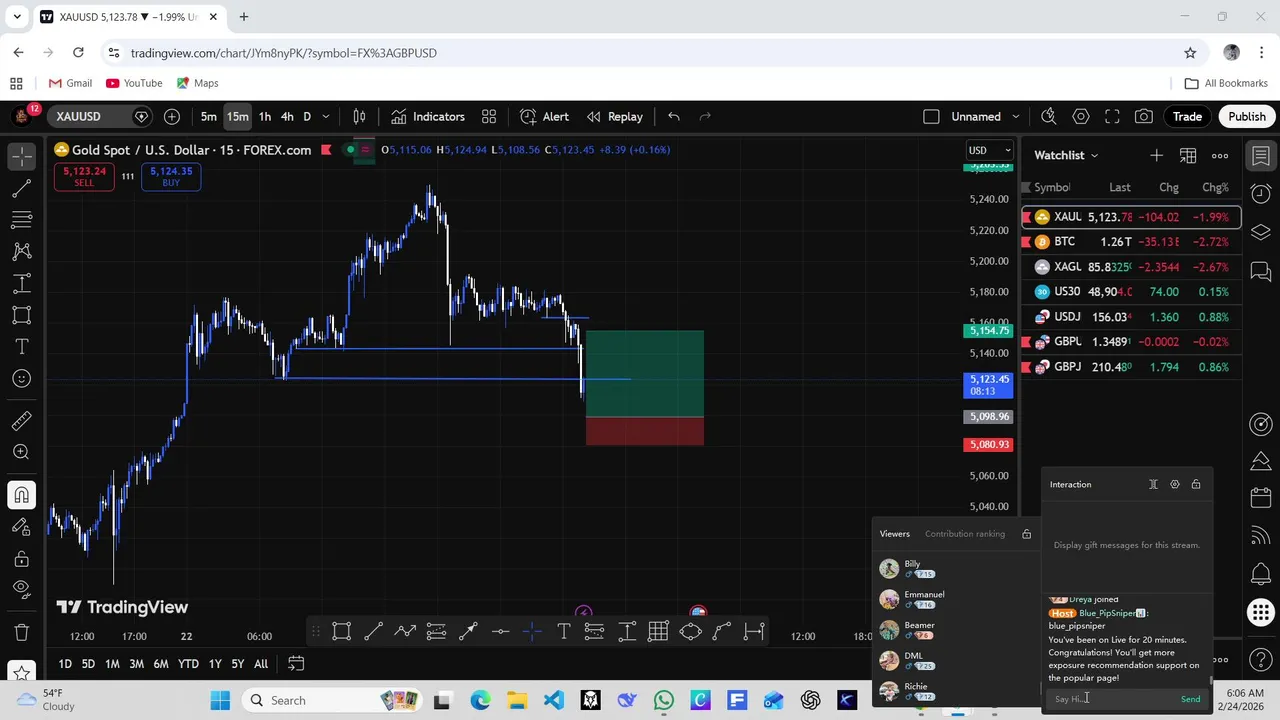Open the chats panel in right sidebar
The height and width of the screenshot is (720, 1280).
[x=1261, y=271]
